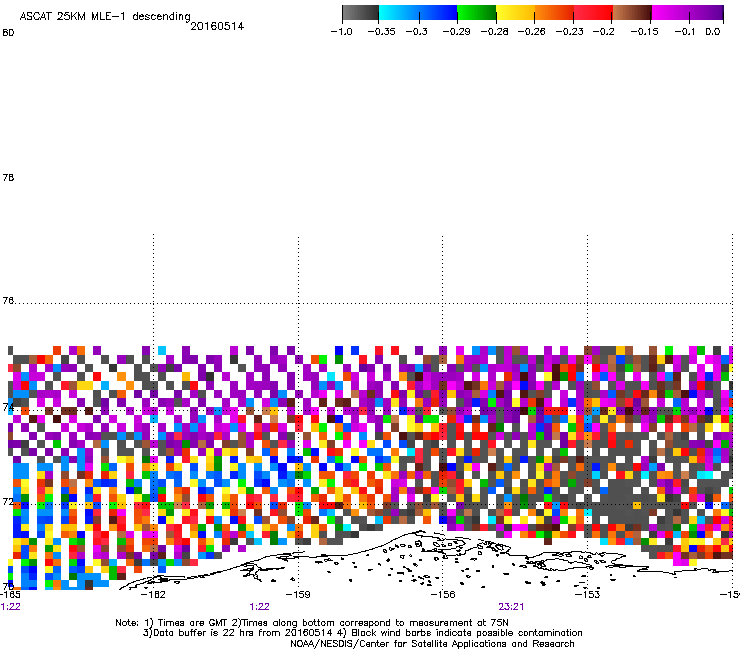Click the colorbar value -0.2
The width and height of the screenshot is (740, 650).
coord(603,32)
